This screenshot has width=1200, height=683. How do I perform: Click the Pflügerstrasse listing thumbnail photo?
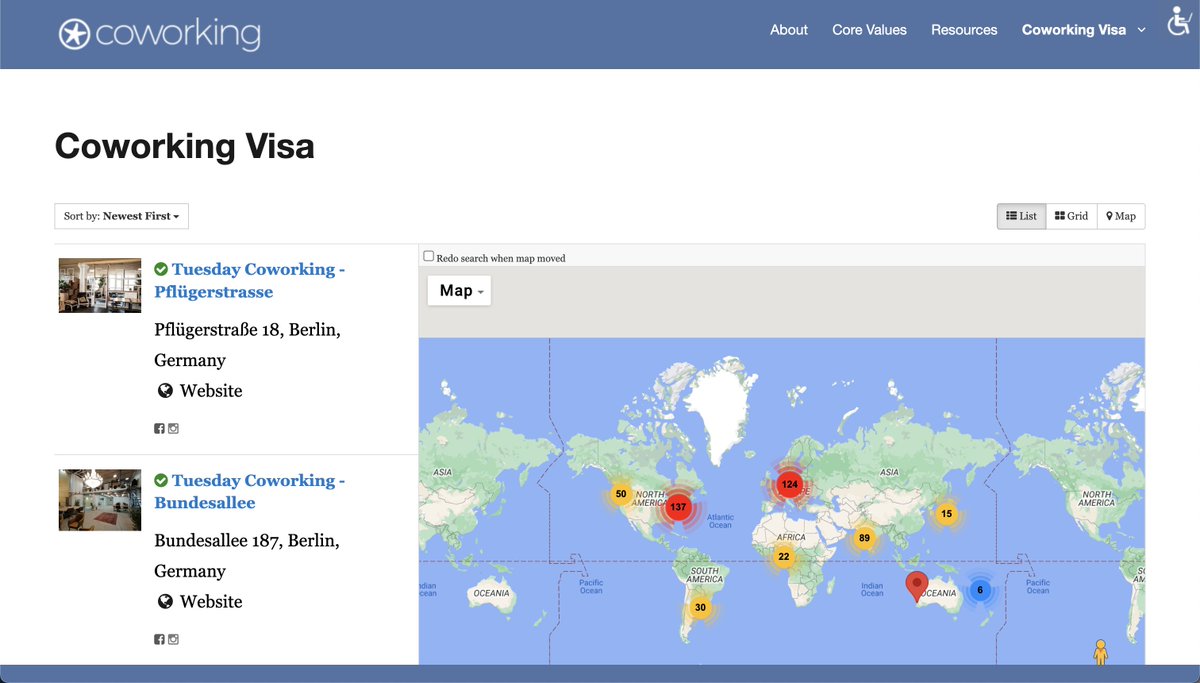100,286
